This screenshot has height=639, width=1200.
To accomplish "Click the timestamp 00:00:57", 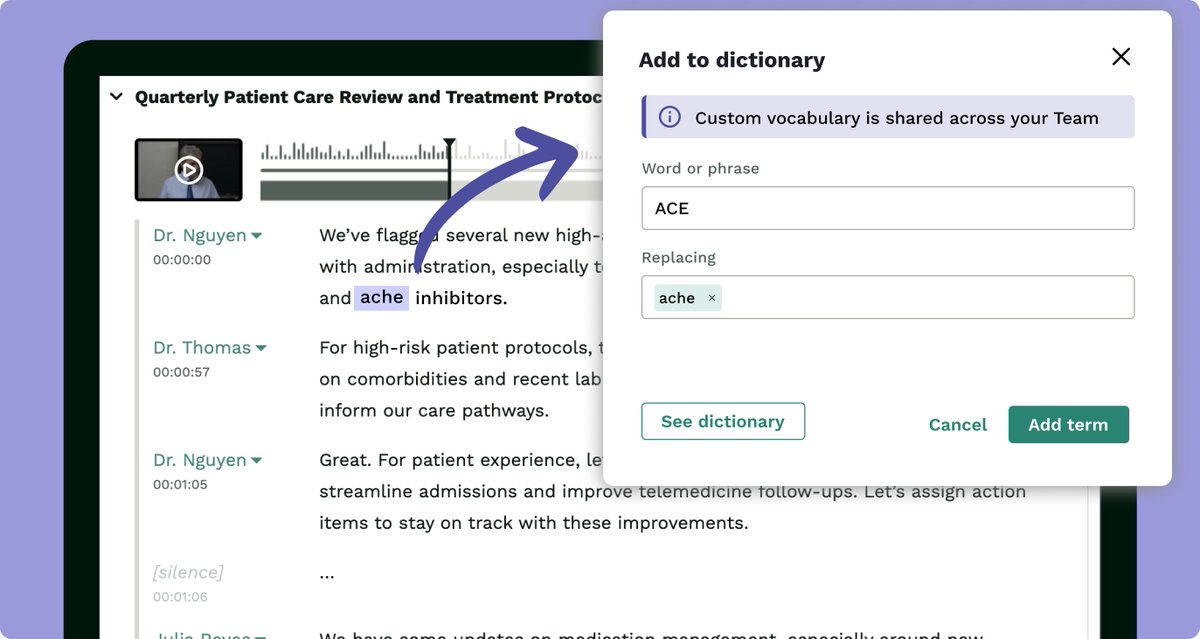I will (x=182, y=372).
